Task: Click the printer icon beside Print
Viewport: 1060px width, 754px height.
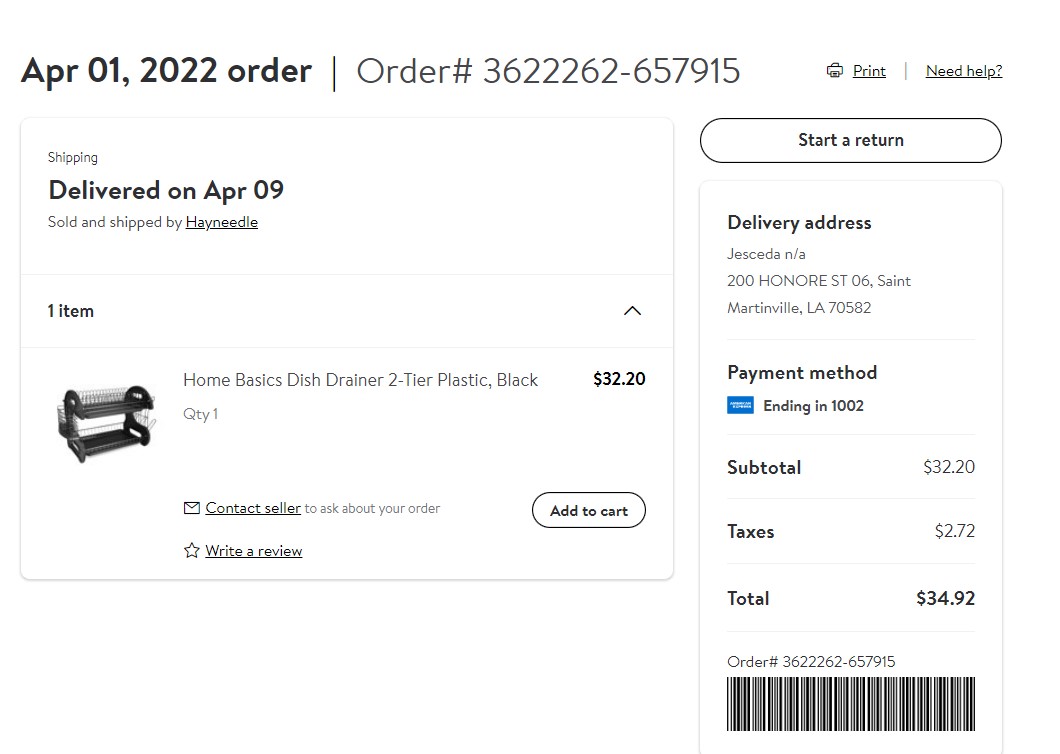Action: (x=835, y=70)
